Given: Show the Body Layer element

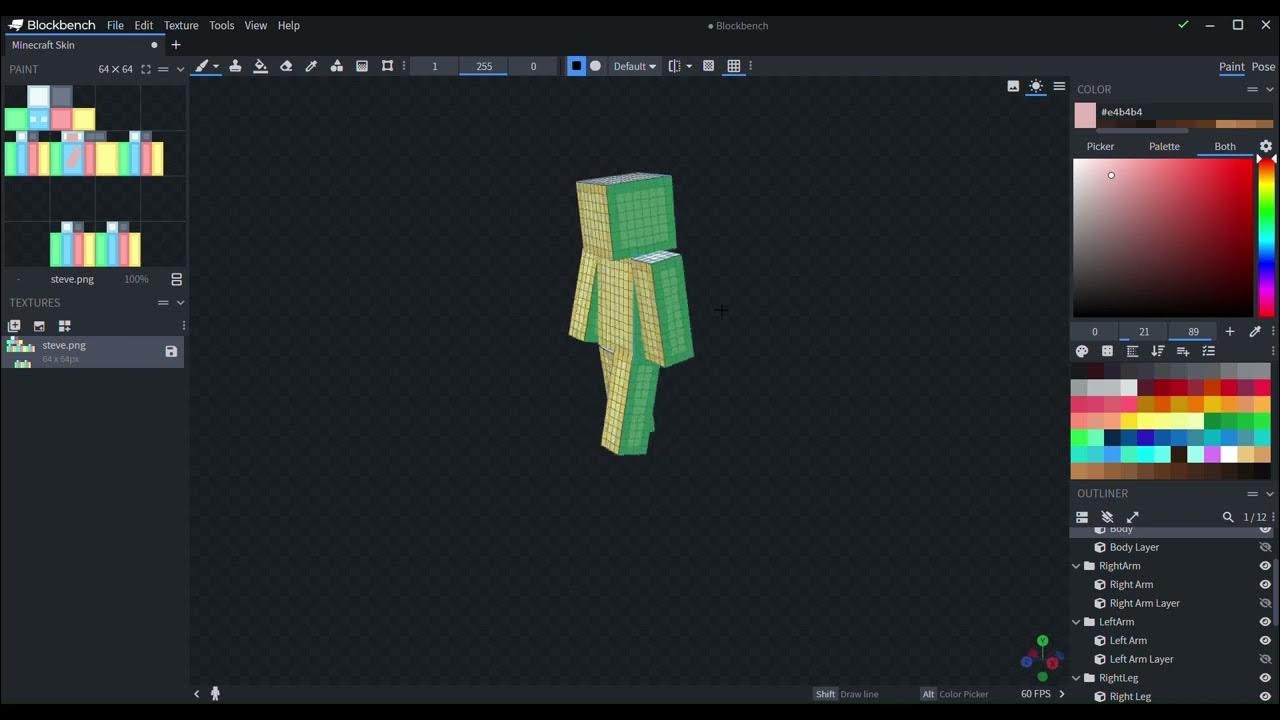Looking at the screenshot, I should 1265,547.
